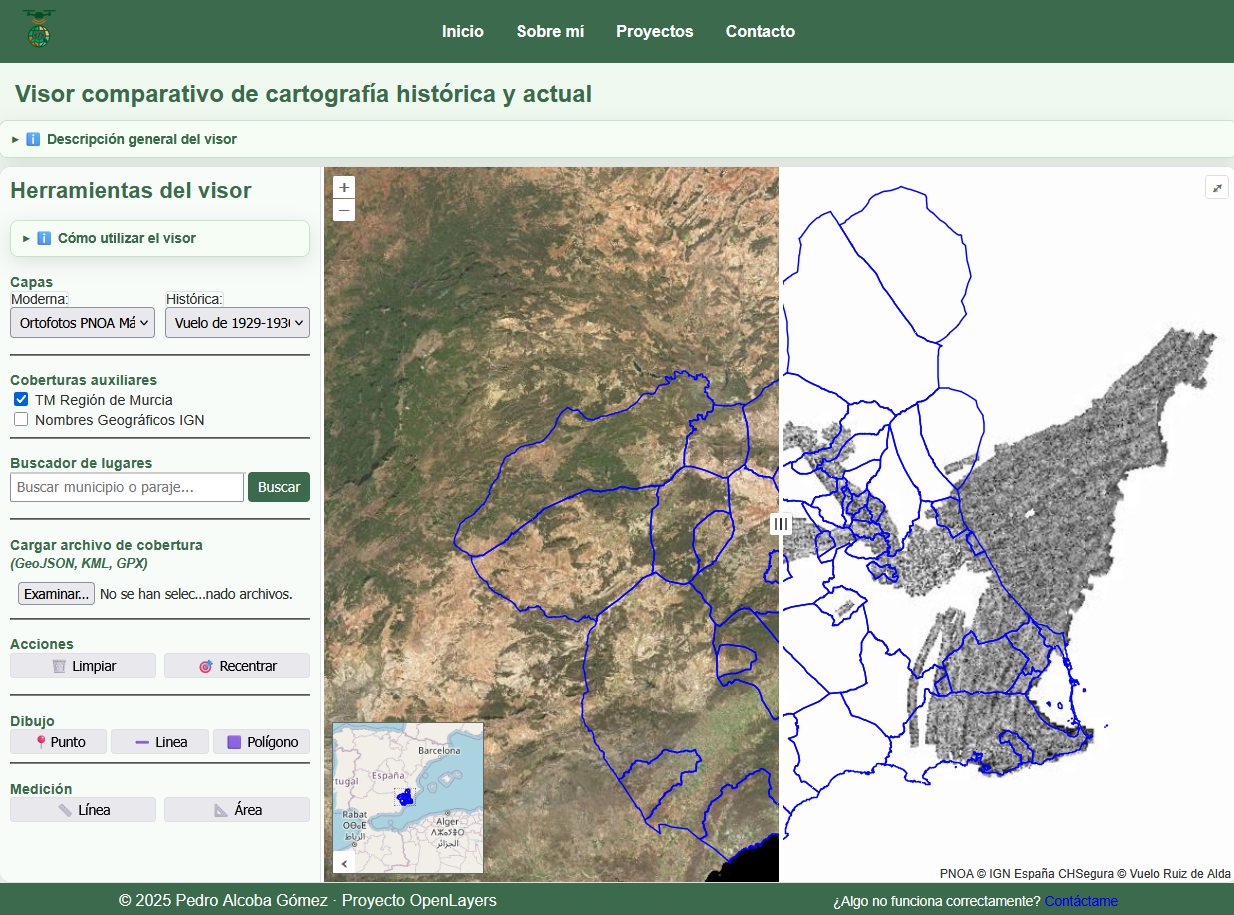Enable Nombres Geográficos IGN checkbox
The image size is (1234, 915).
click(21, 419)
